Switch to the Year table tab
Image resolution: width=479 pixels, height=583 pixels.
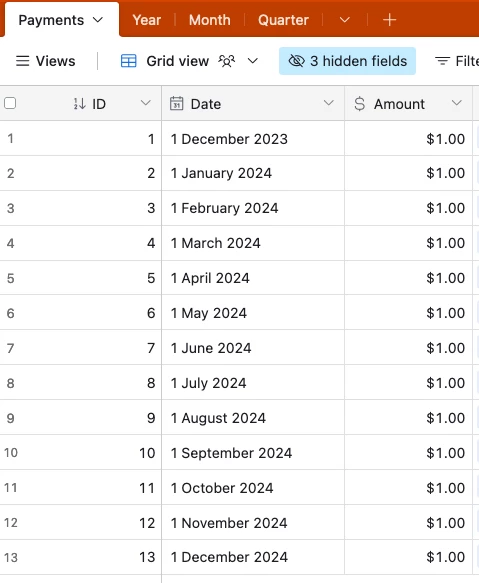pyautogui.click(x=147, y=20)
